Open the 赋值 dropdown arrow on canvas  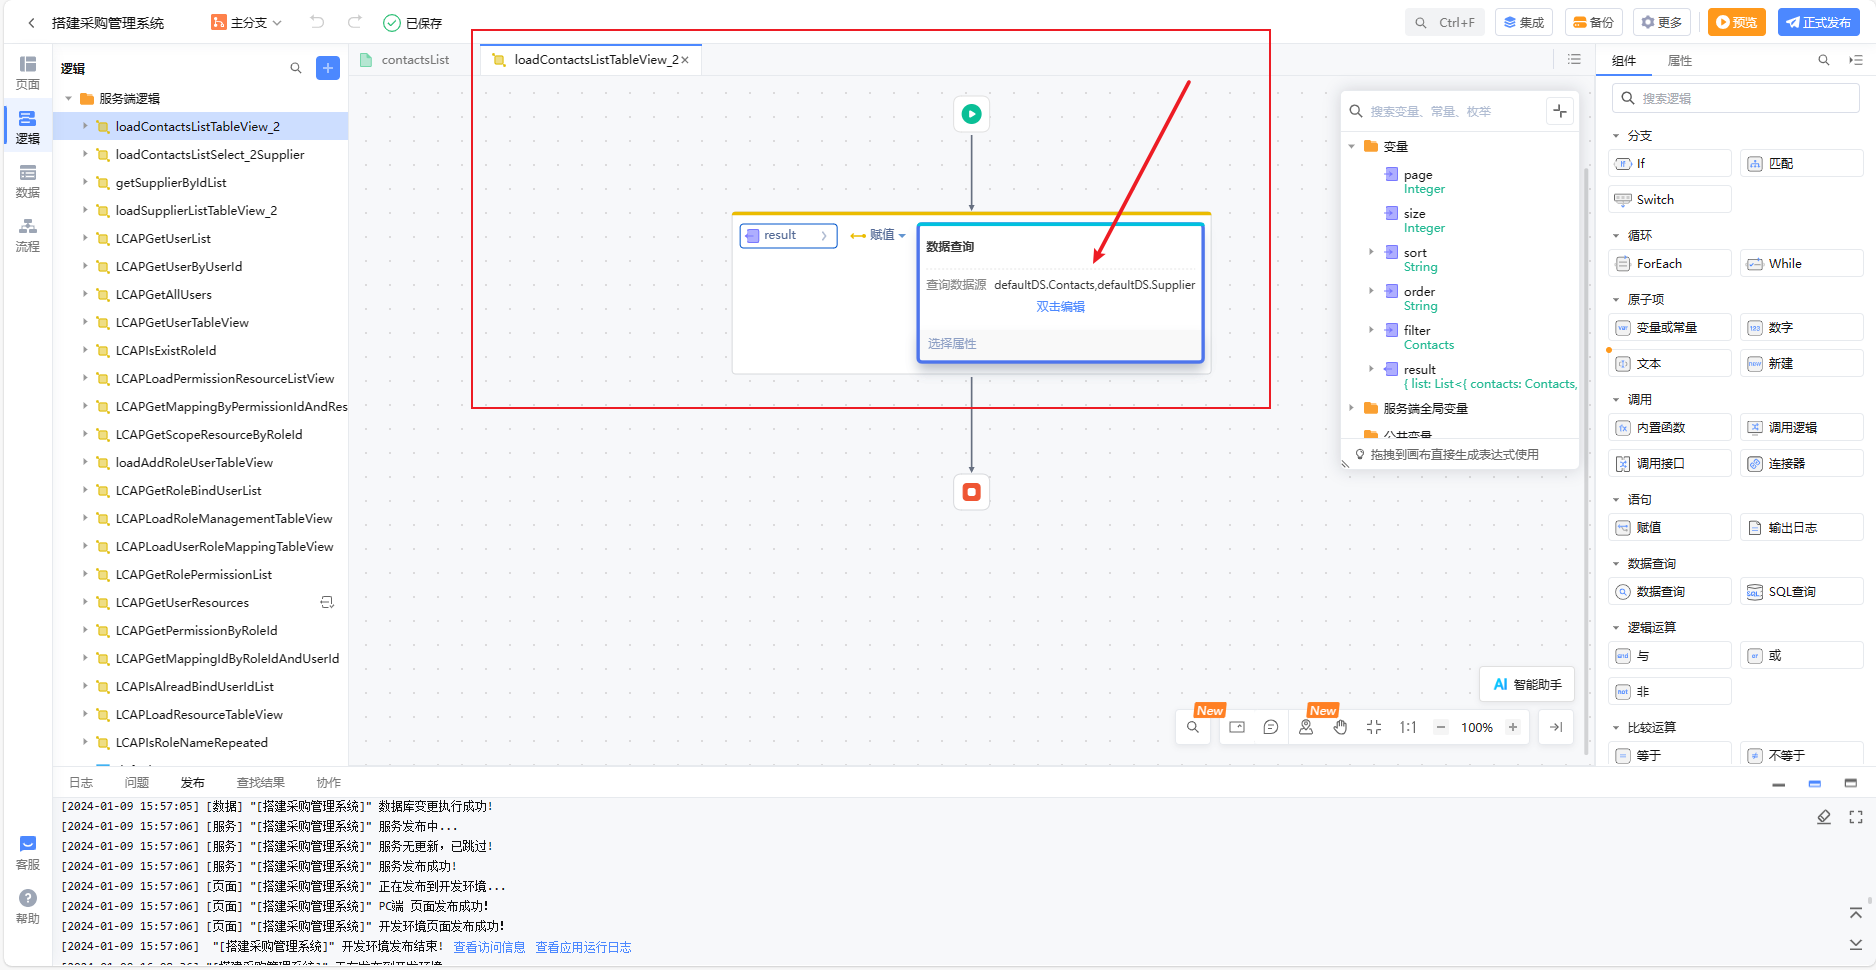pyautogui.click(x=902, y=236)
